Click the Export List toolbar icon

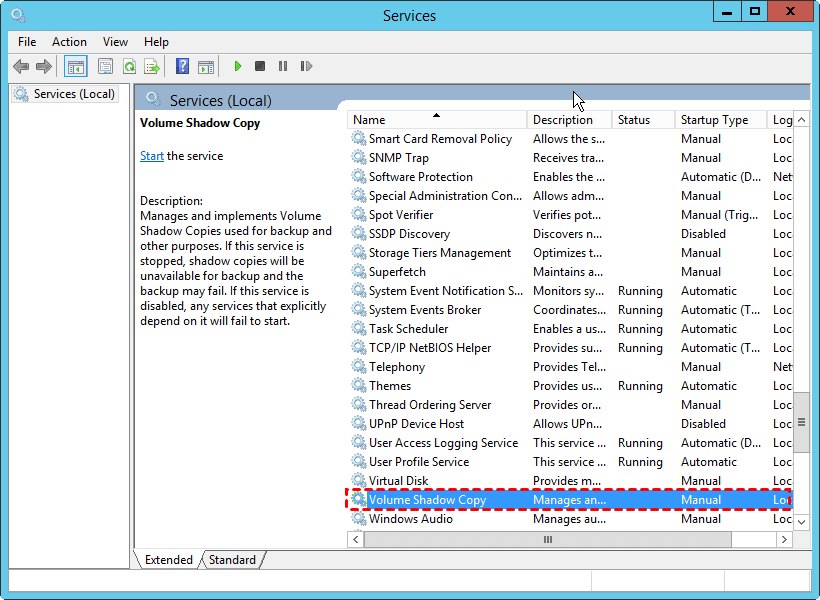coord(152,67)
